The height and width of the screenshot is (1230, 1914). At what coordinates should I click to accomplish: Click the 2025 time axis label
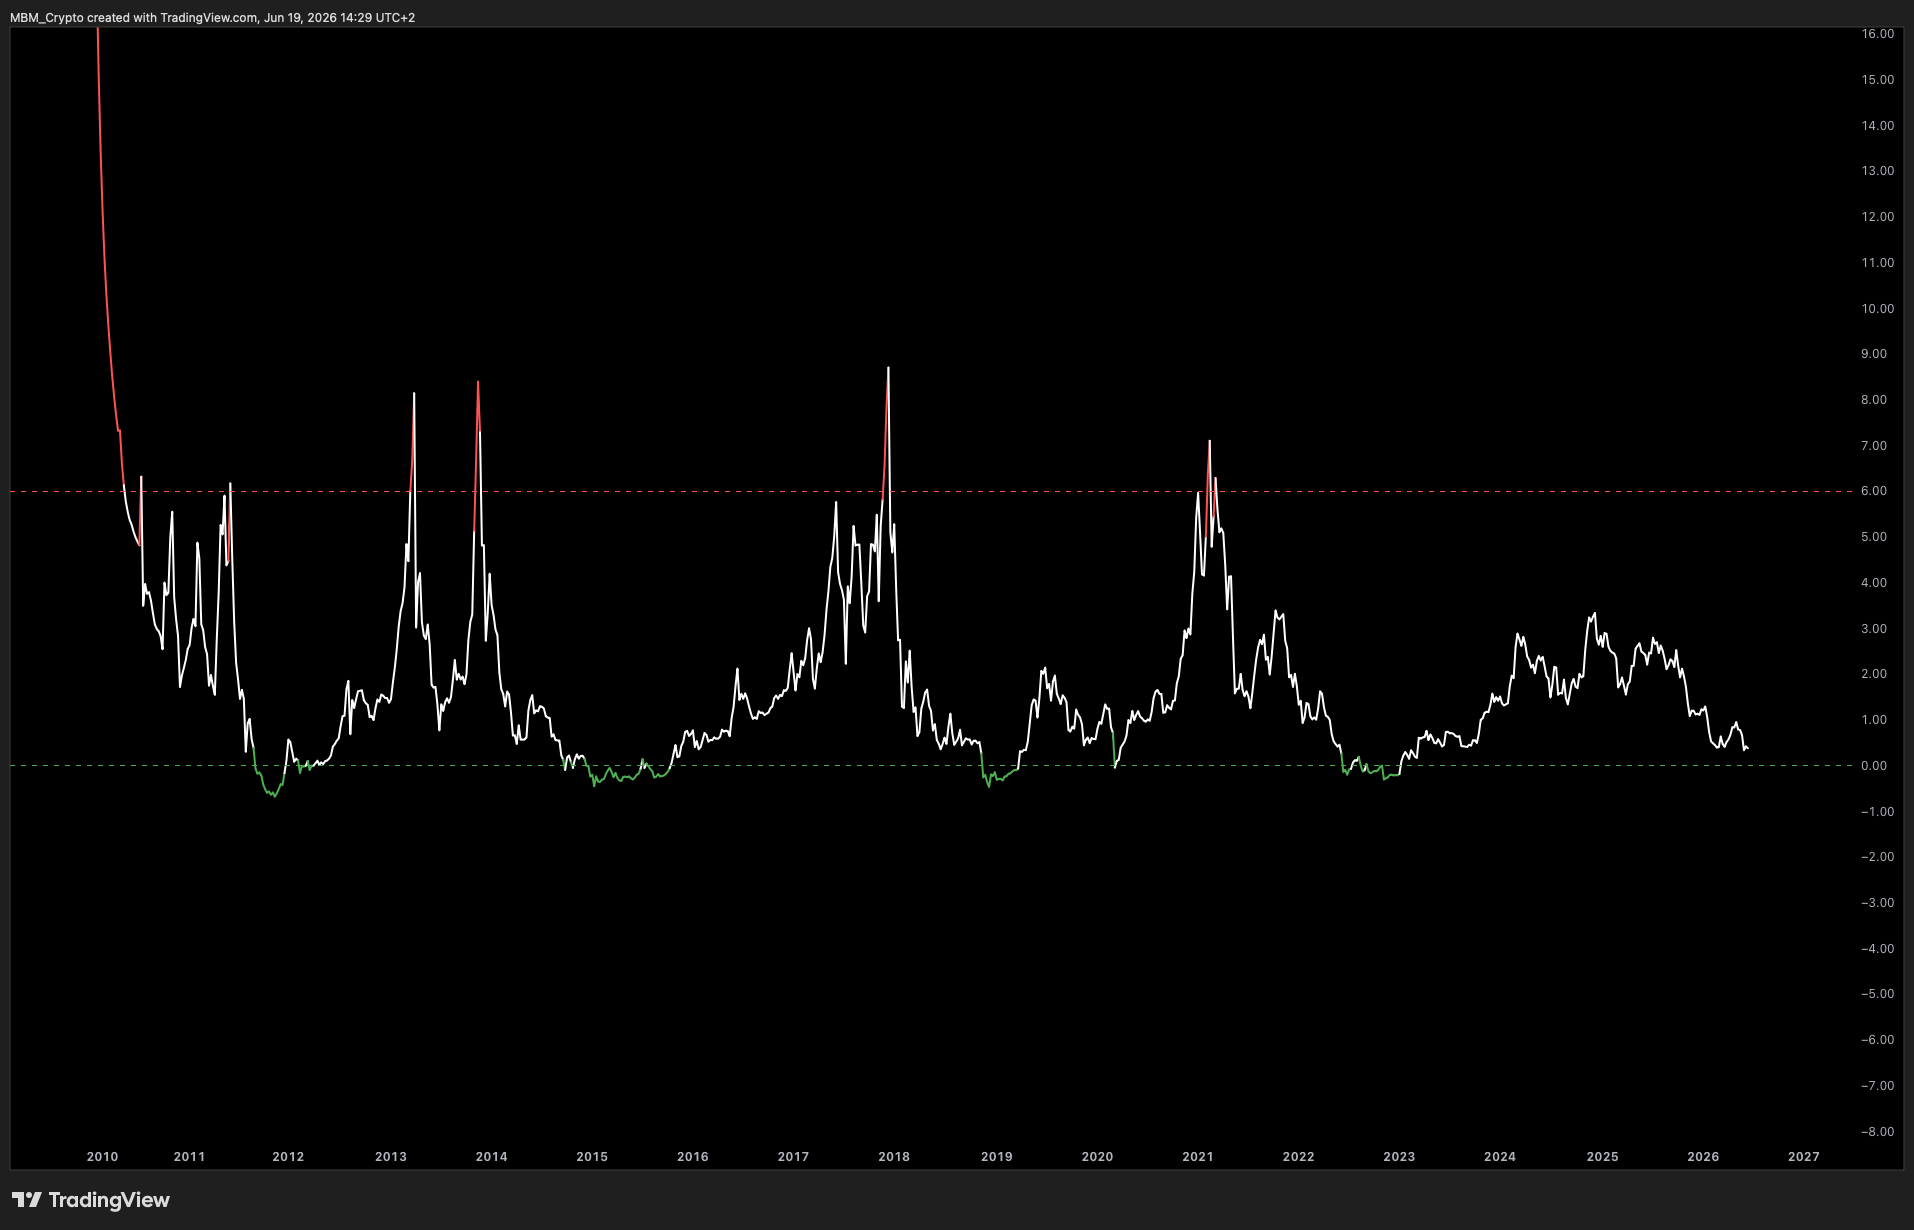pos(1602,1157)
